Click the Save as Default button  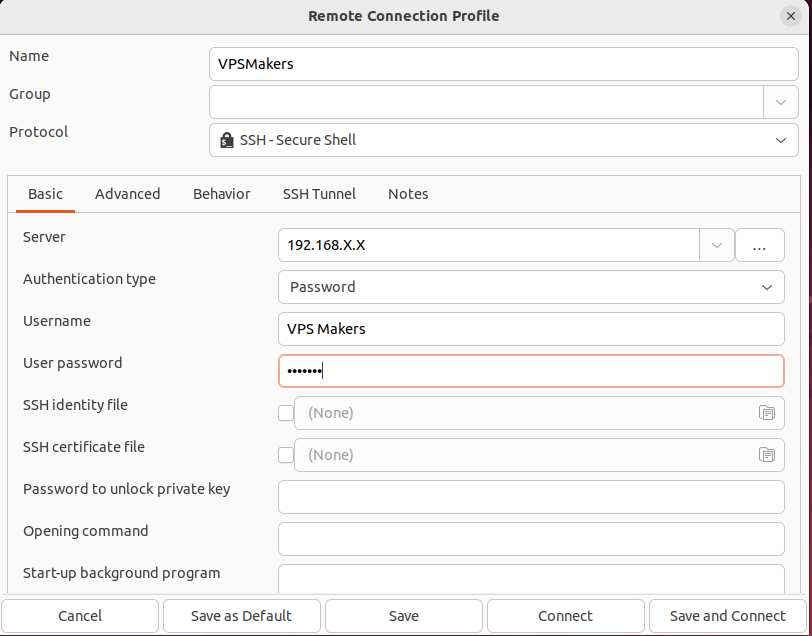(x=241, y=616)
